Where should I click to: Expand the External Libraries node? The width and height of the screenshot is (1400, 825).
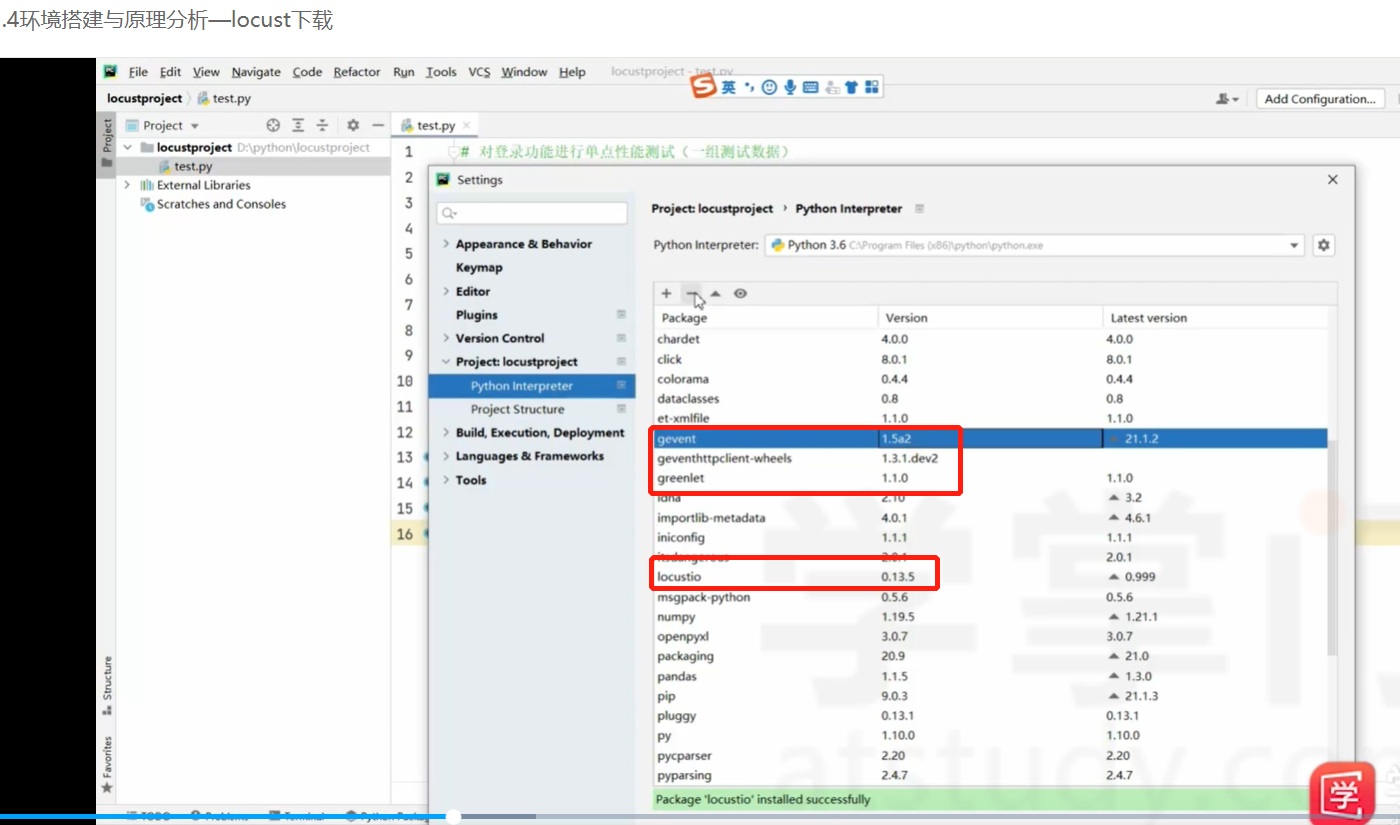[126, 185]
